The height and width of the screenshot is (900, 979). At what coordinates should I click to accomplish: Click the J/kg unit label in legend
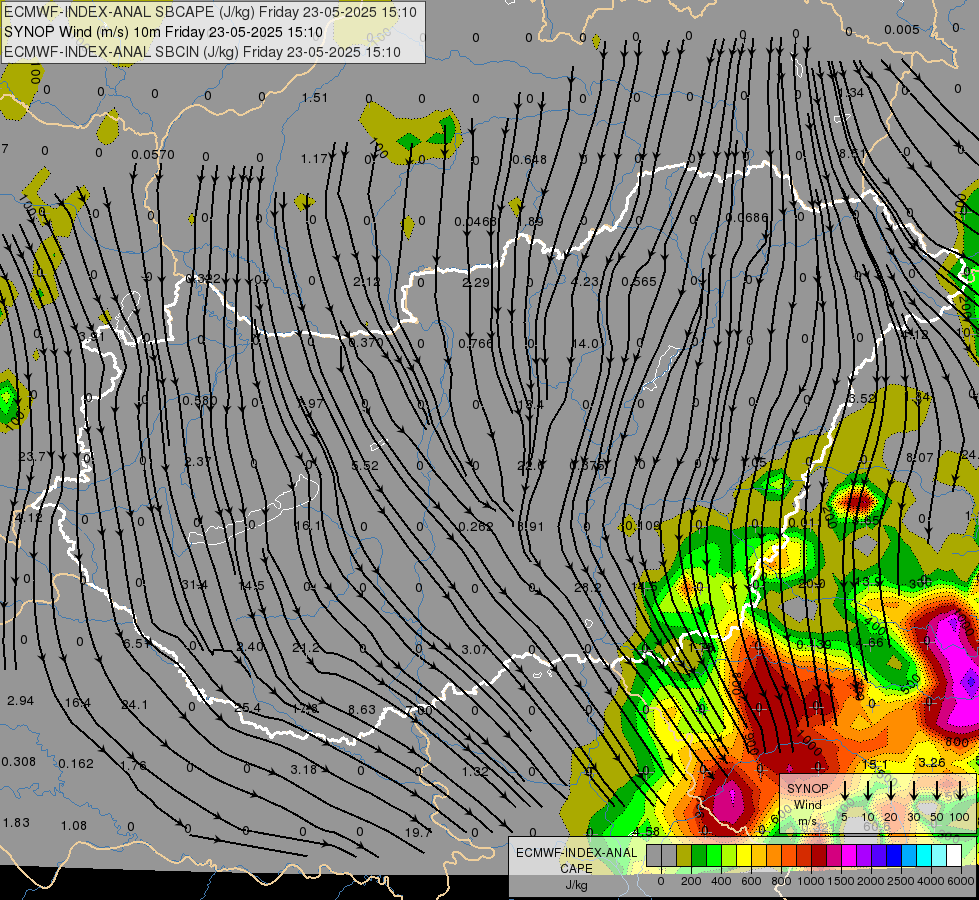(576, 885)
